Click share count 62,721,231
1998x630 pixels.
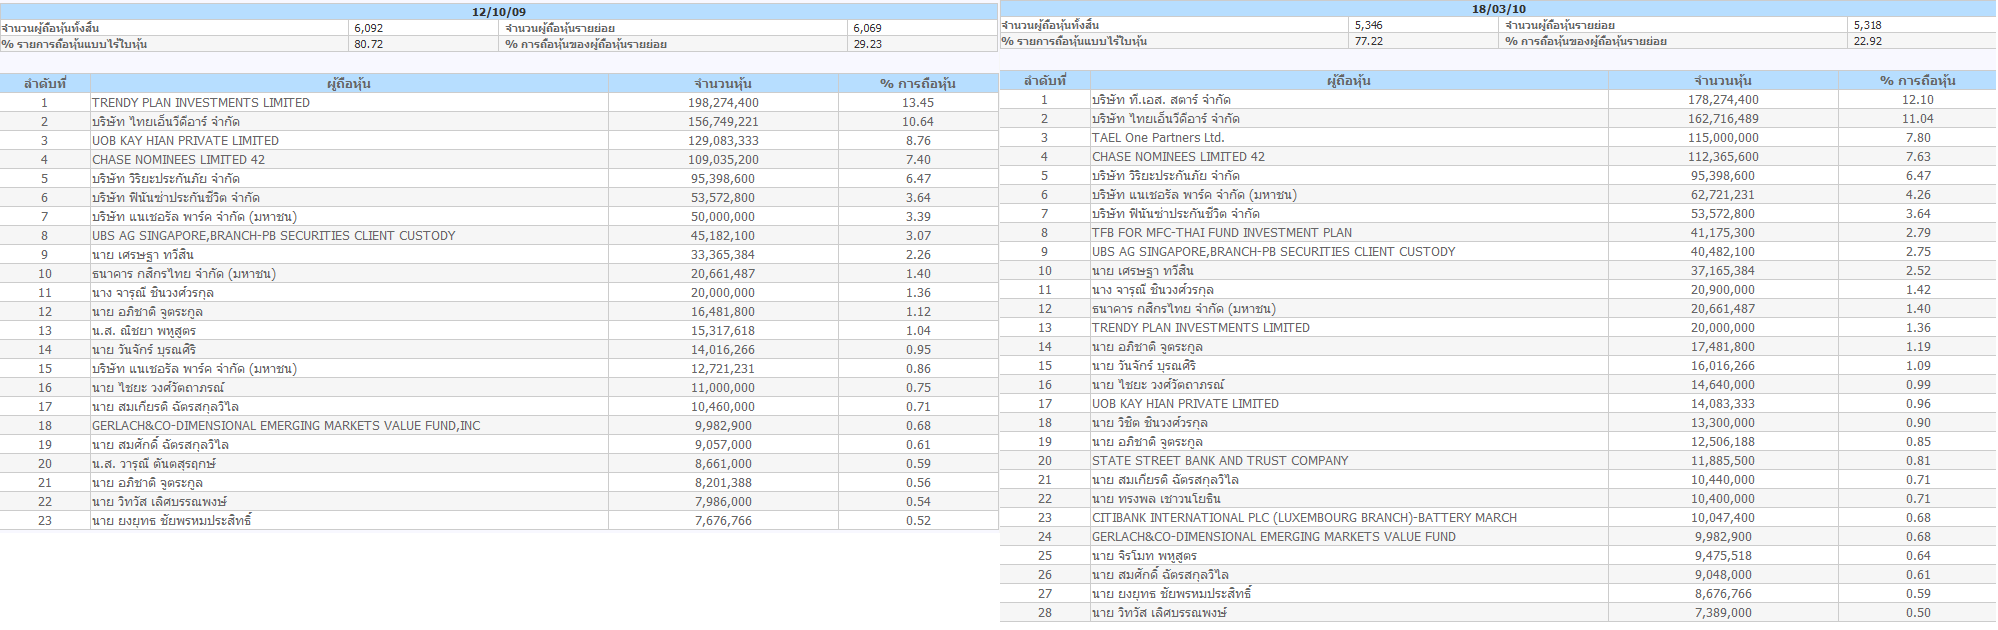1723,195
